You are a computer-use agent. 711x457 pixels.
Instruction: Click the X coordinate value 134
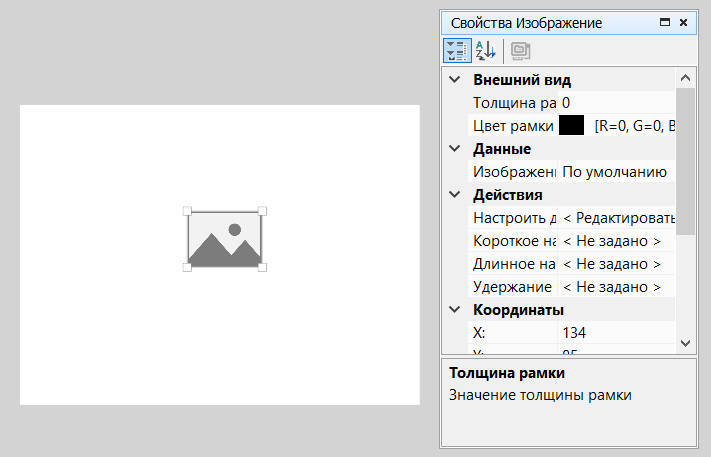[x=615, y=333]
